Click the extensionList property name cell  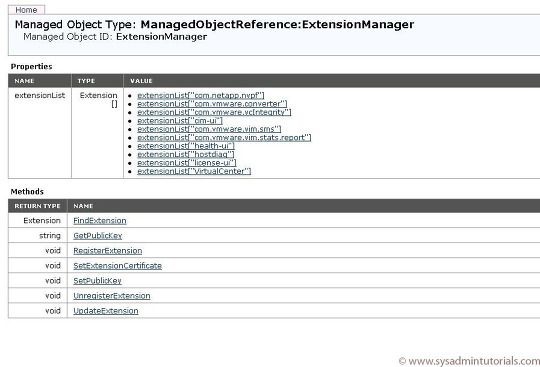(40, 133)
